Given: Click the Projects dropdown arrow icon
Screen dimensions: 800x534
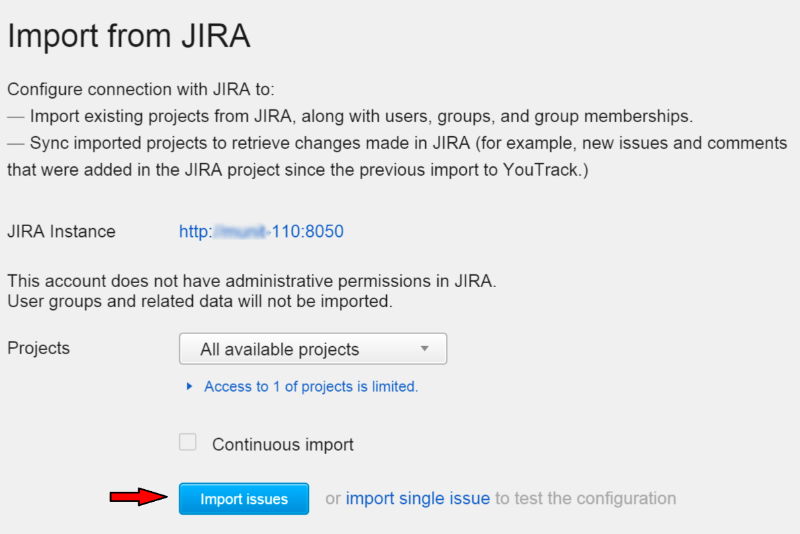Looking at the screenshot, I should pos(424,348).
